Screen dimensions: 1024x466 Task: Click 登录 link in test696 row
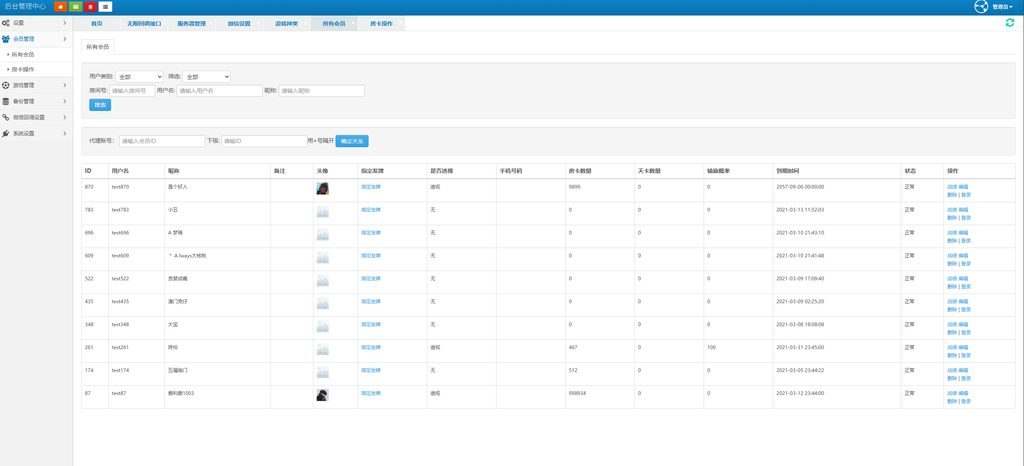click(x=966, y=241)
